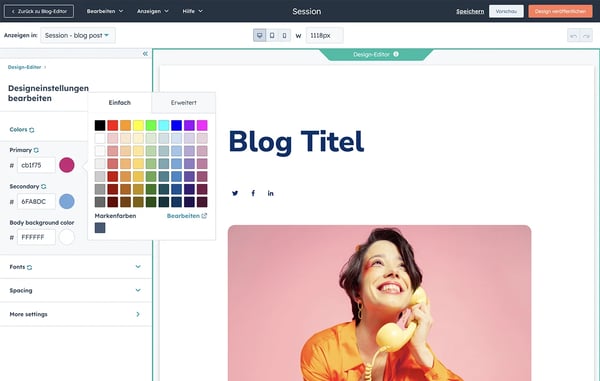Pick the magenta palette swatch
This screenshot has height=381, width=600.
click(202, 125)
